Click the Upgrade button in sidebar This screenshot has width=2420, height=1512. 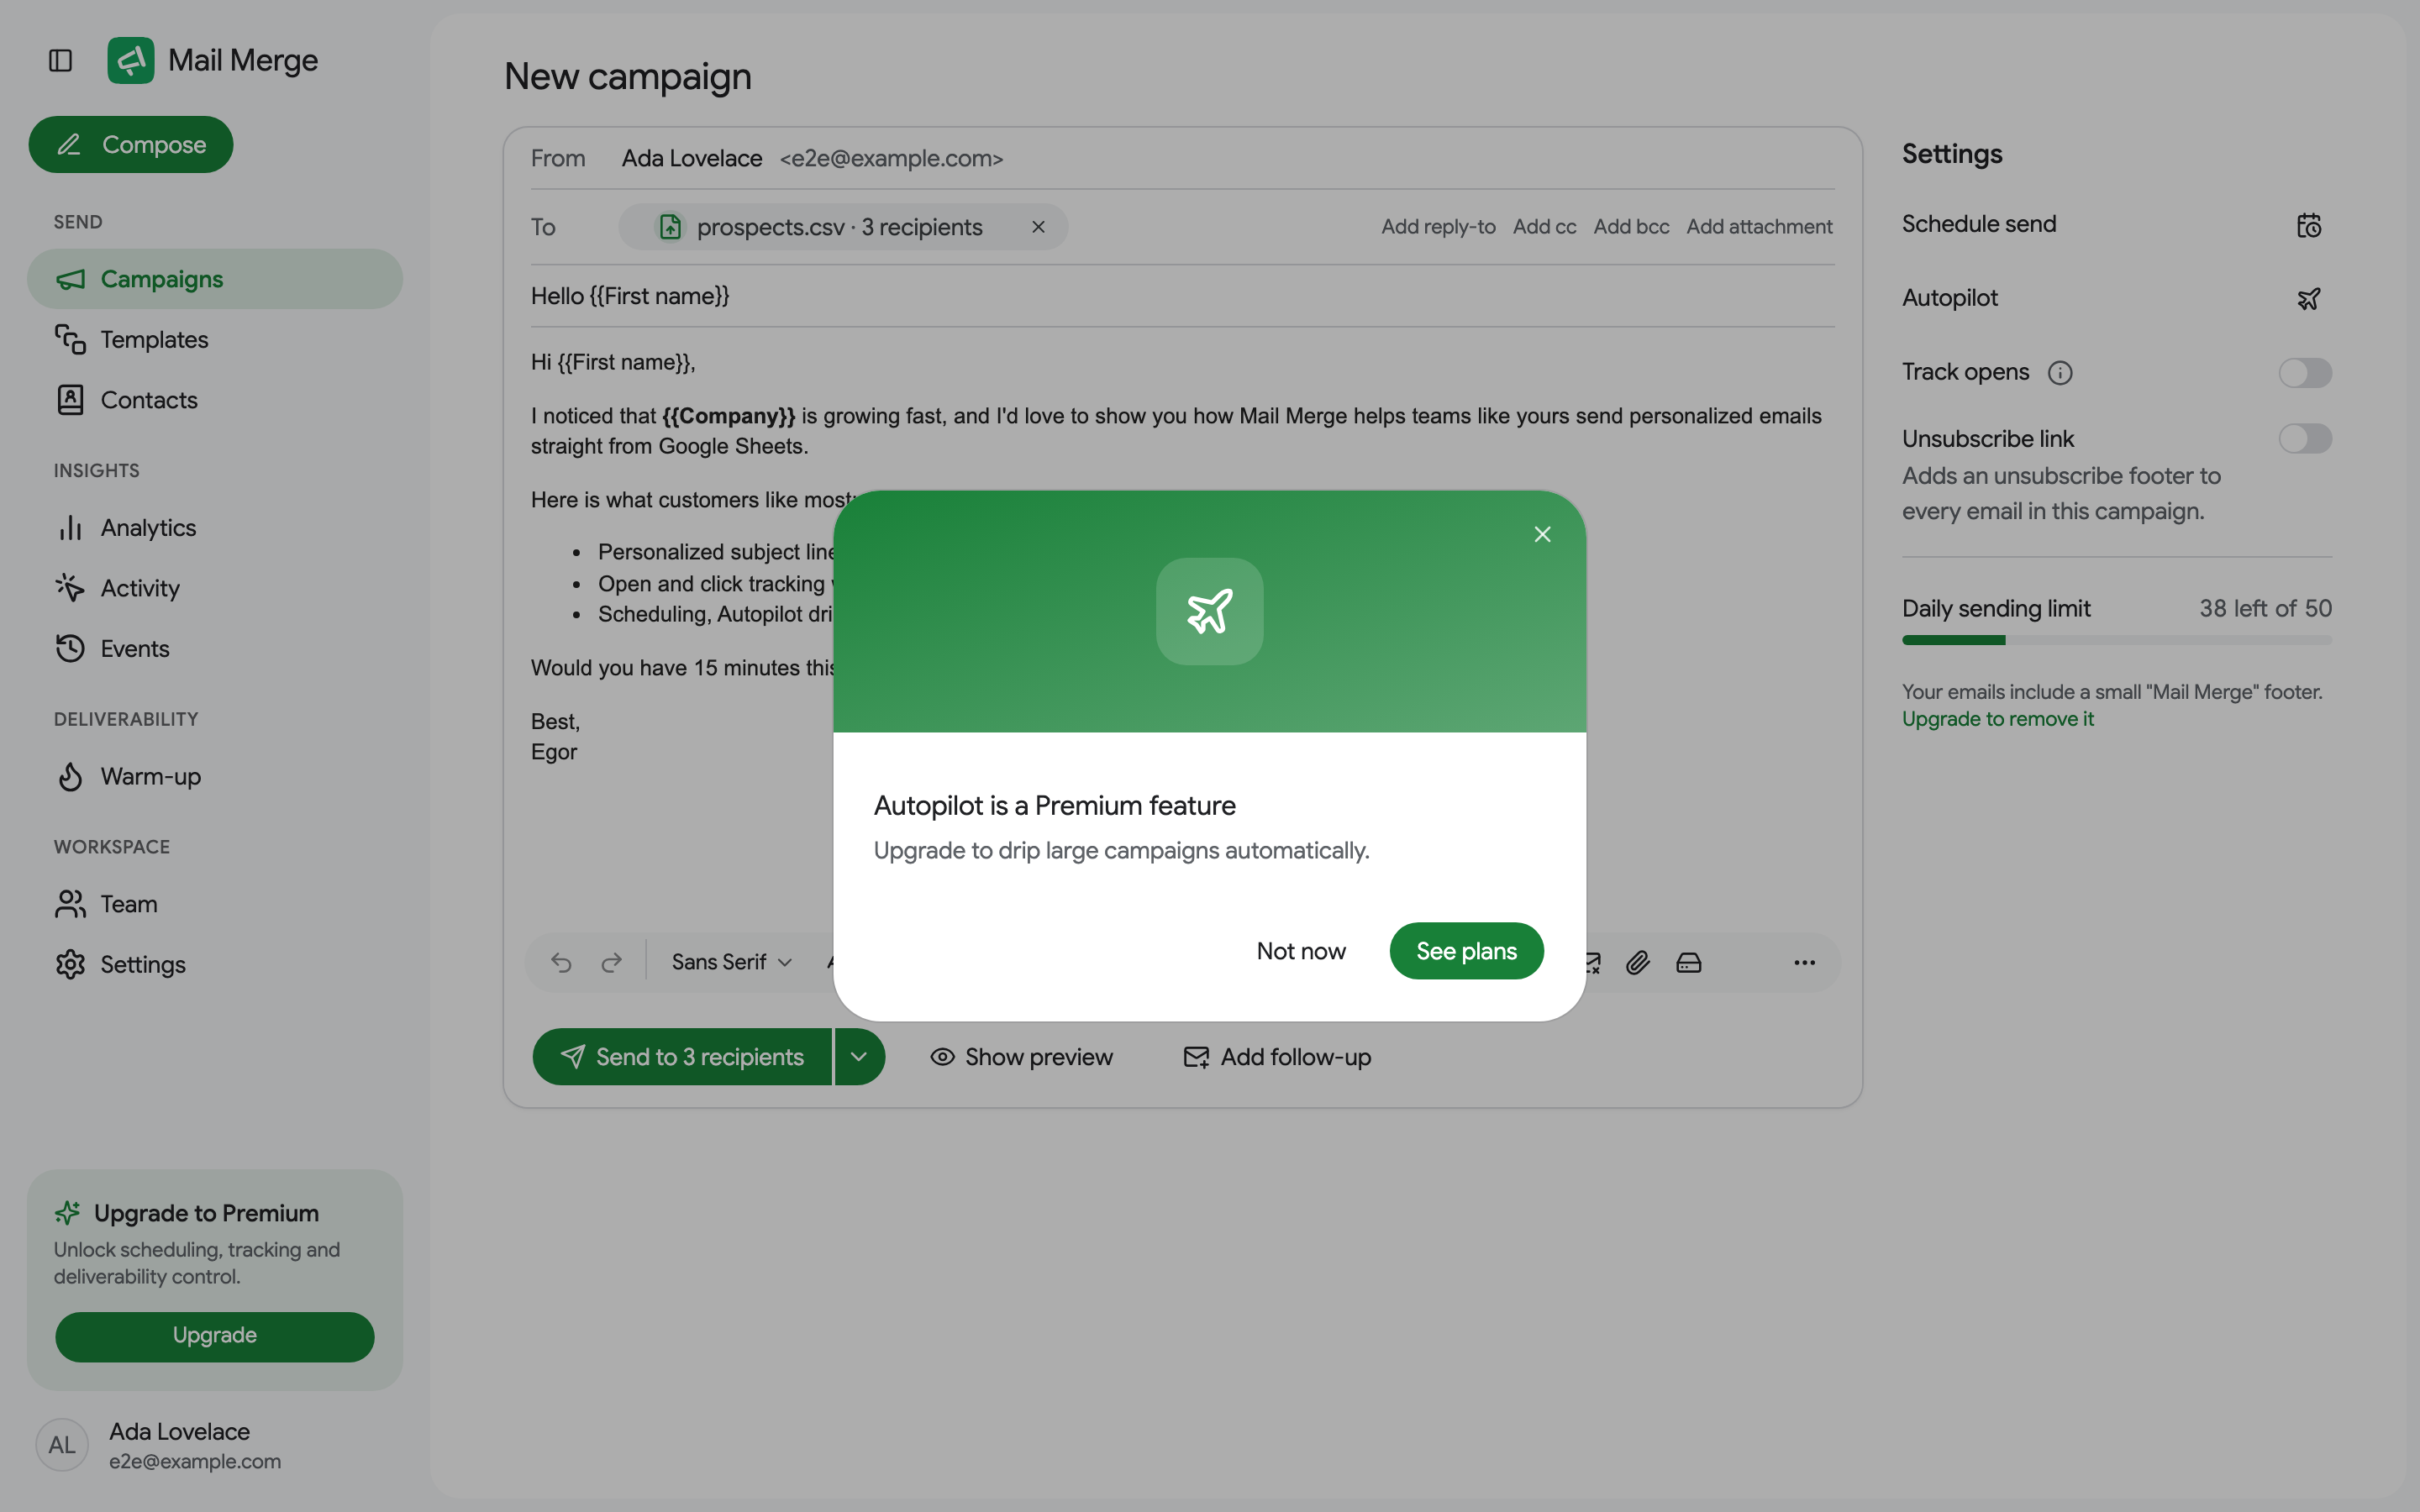pyautogui.click(x=215, y=1336)
